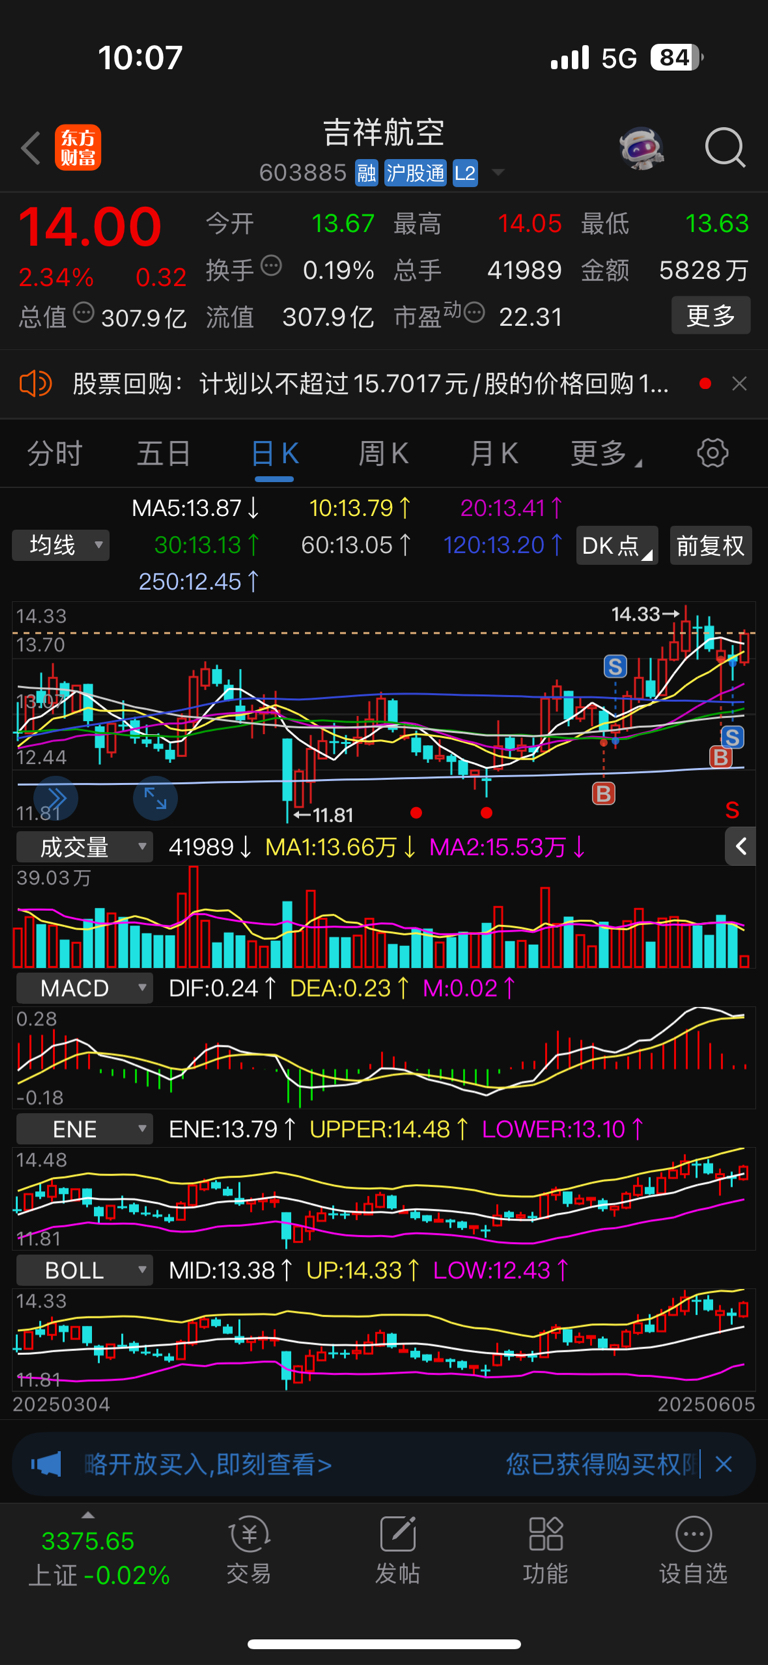Screen dimensions: 769x1665
Task: Tap the red B marker below the candles
Action: click(x=603, y=794)
